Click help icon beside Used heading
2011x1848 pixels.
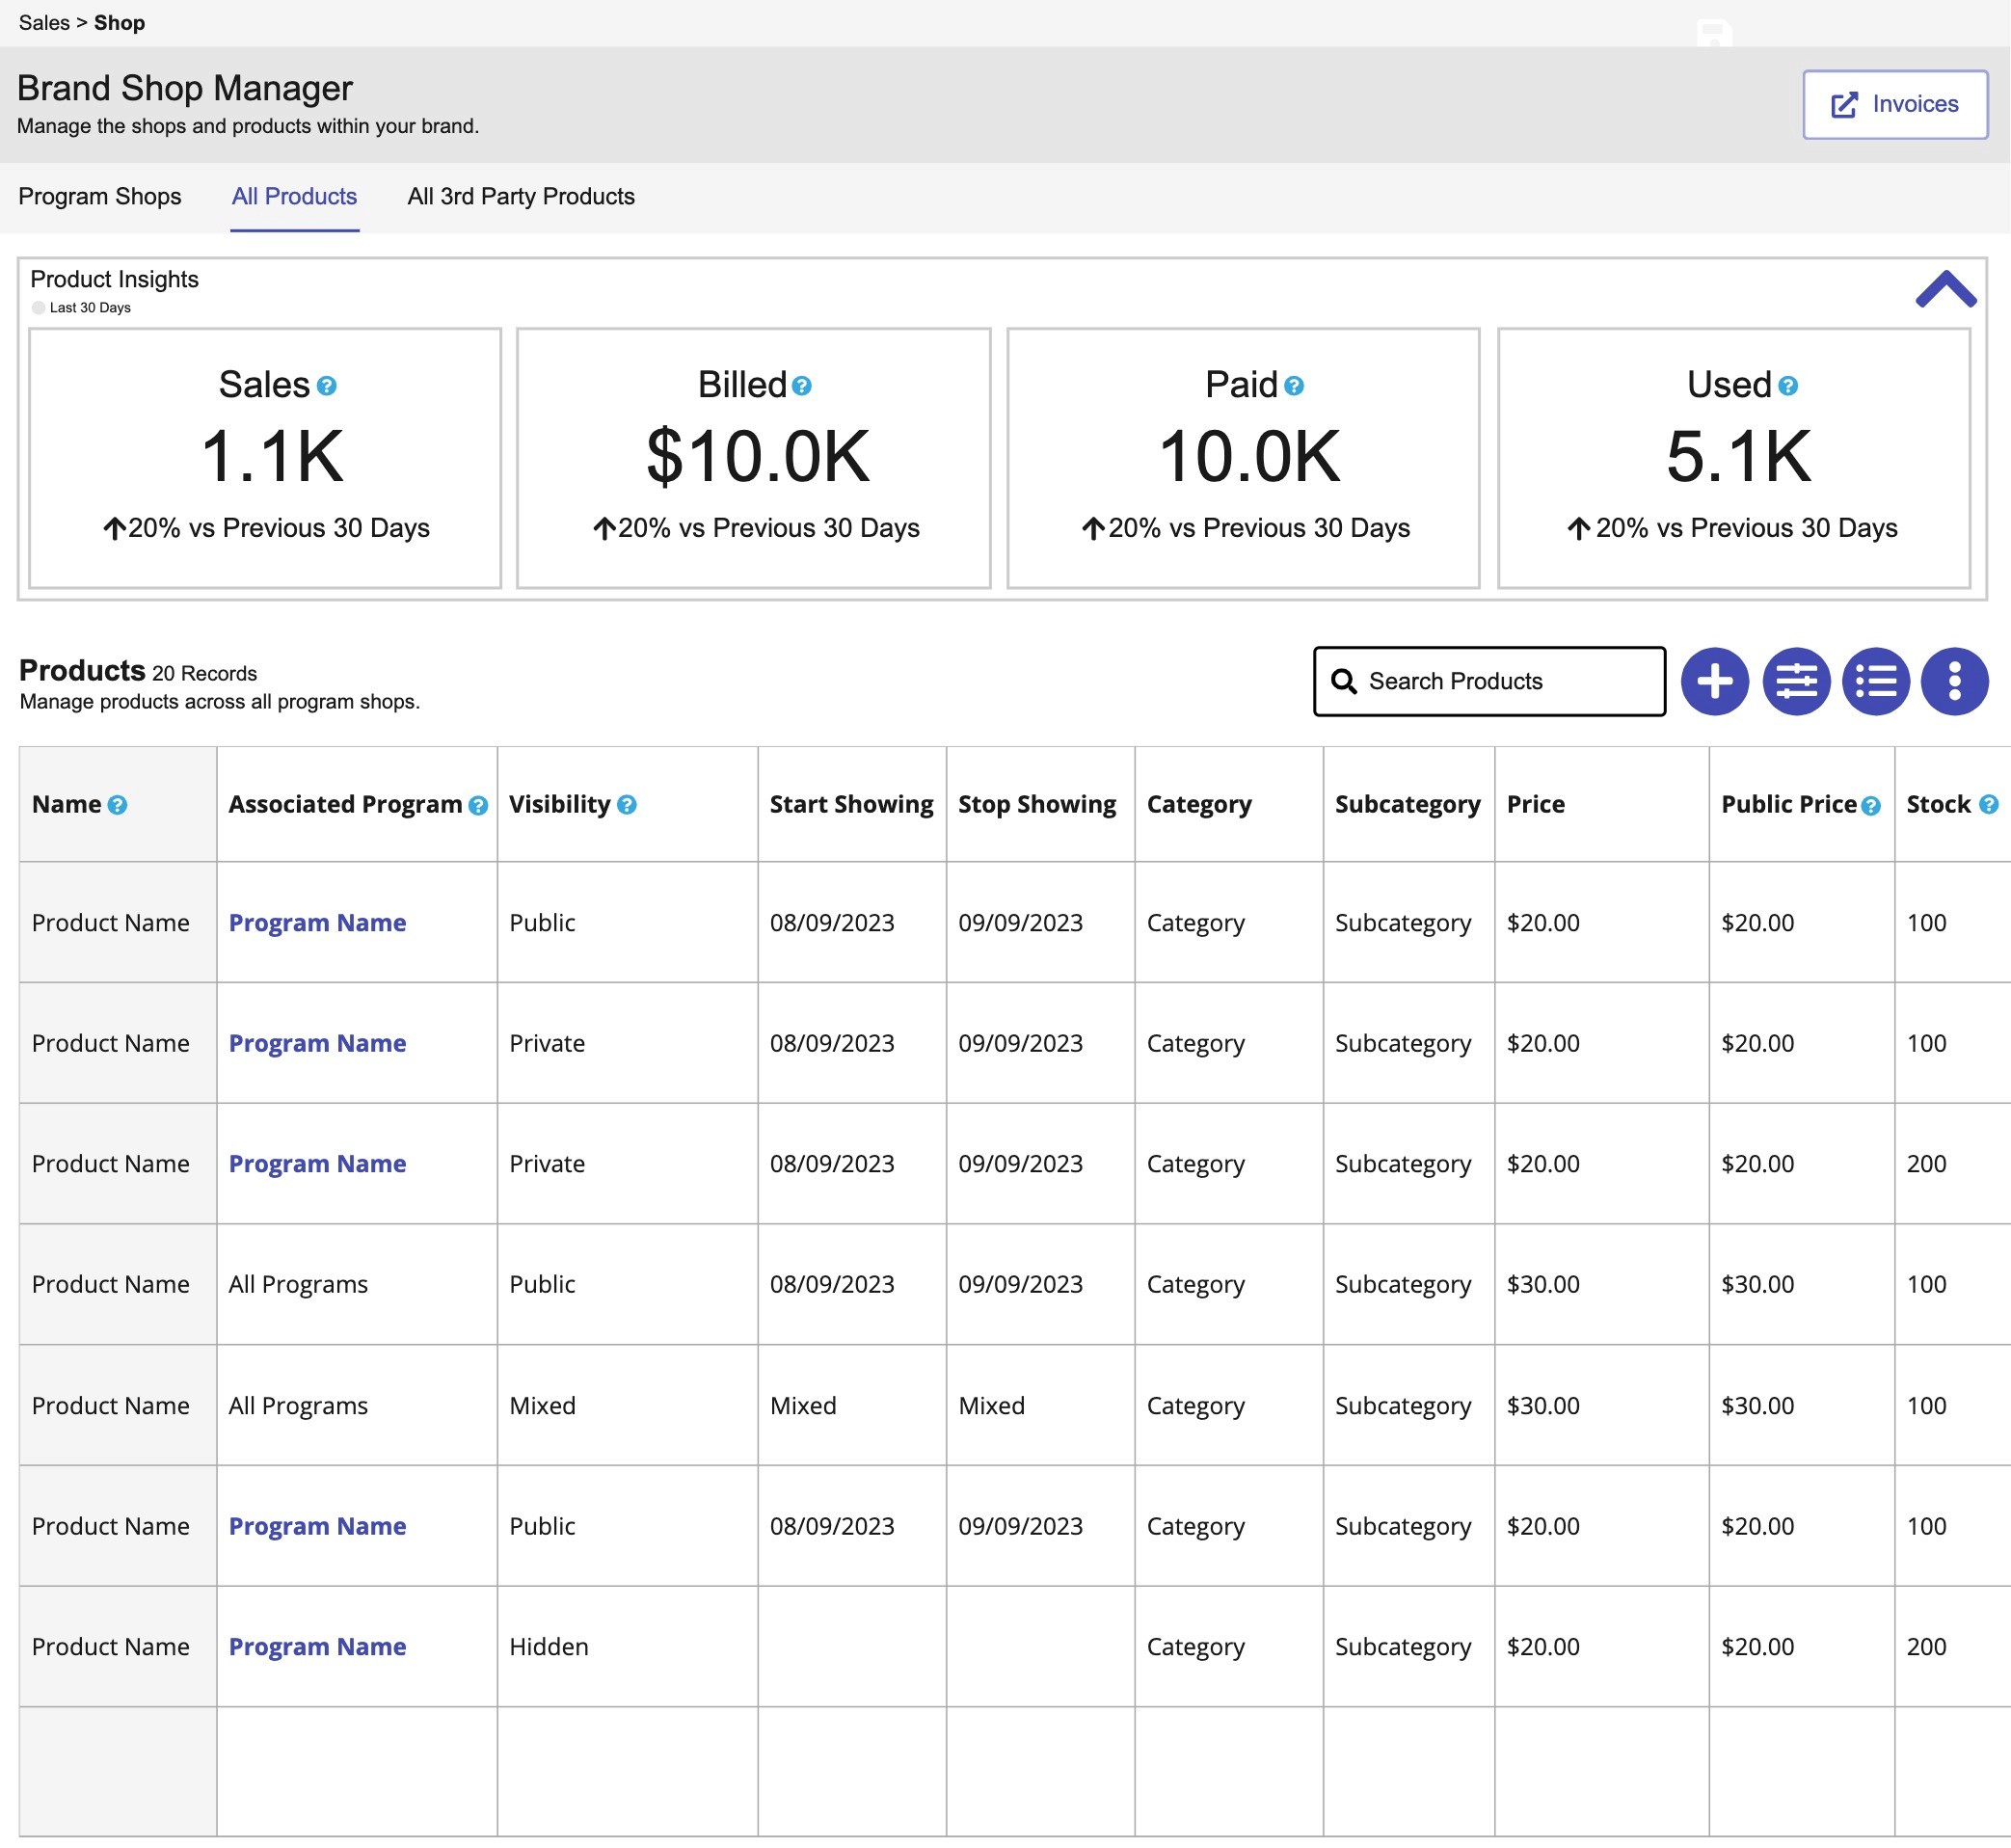point(1788,386)
